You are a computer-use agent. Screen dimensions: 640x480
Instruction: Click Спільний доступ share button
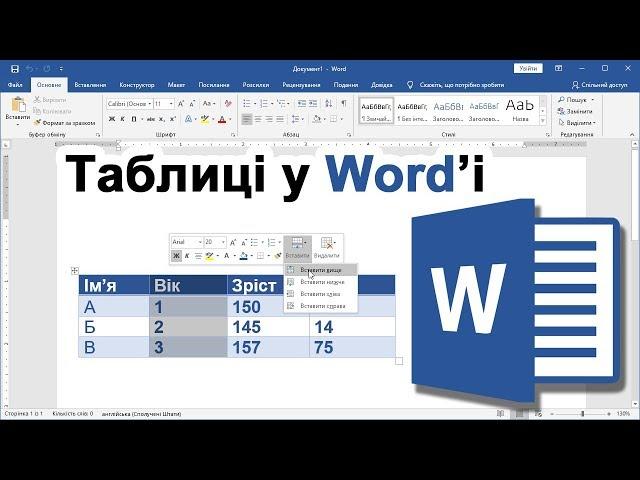pyautogui.click(x=598, y=85)
